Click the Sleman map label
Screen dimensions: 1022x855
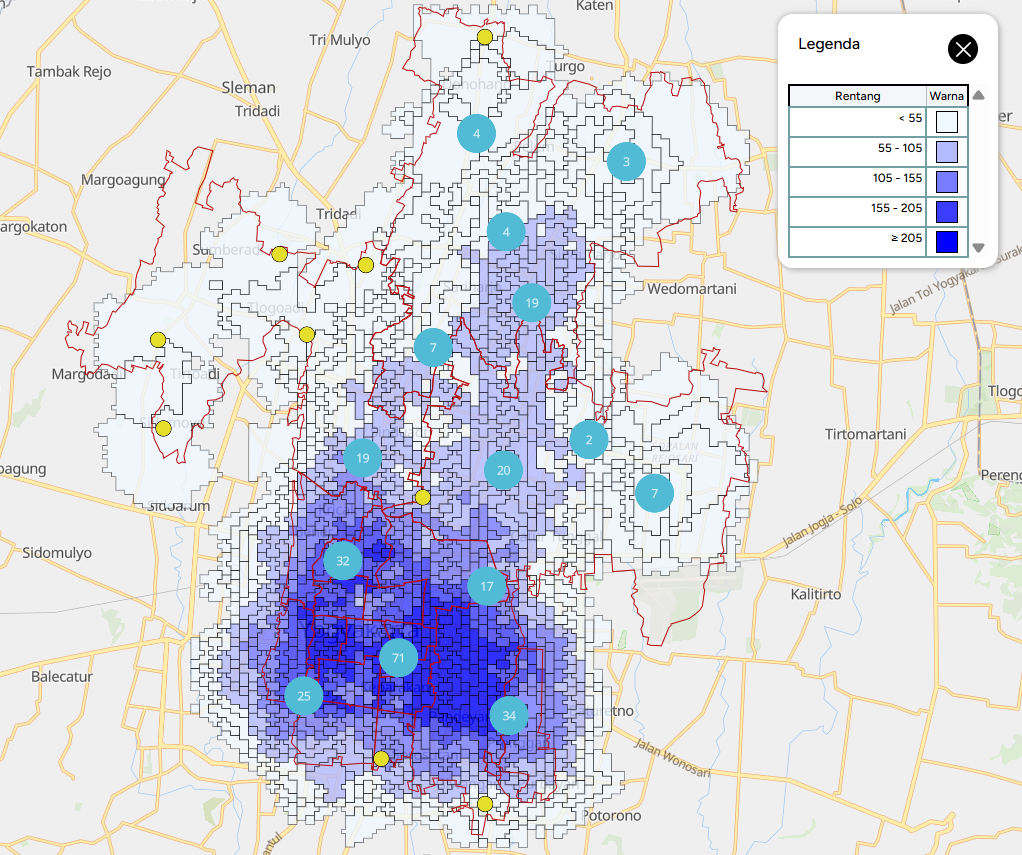coord(248,87)
